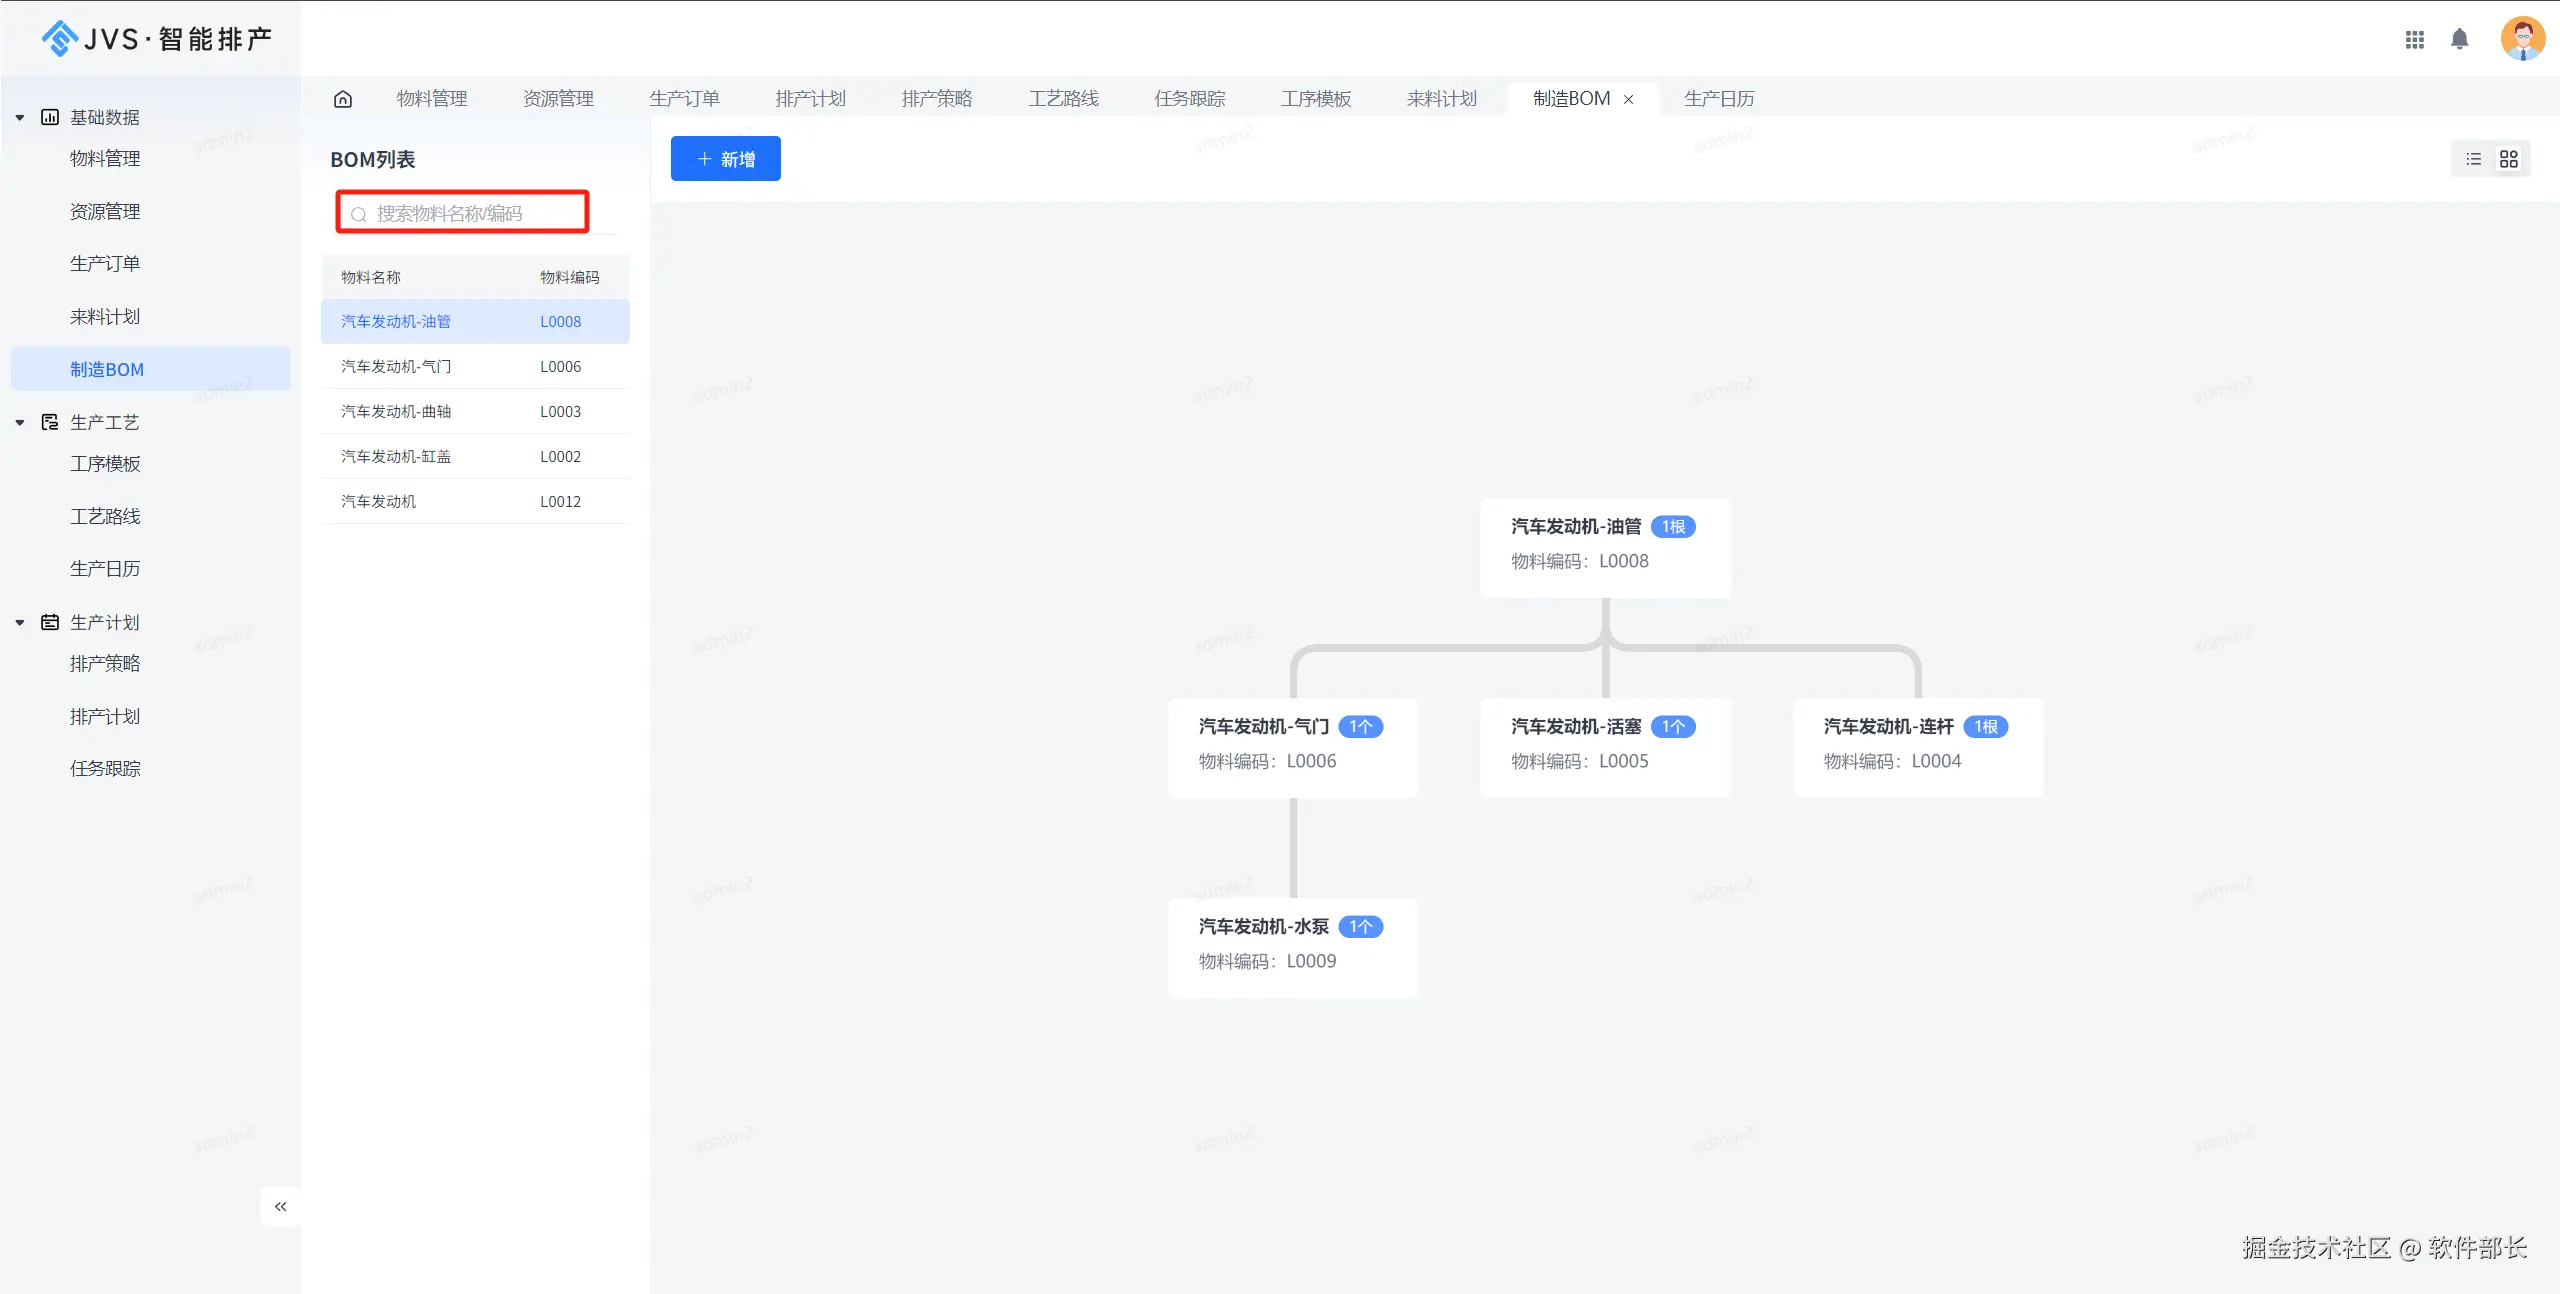
Task: Switch to grid card view
Action: point(2508,159)
